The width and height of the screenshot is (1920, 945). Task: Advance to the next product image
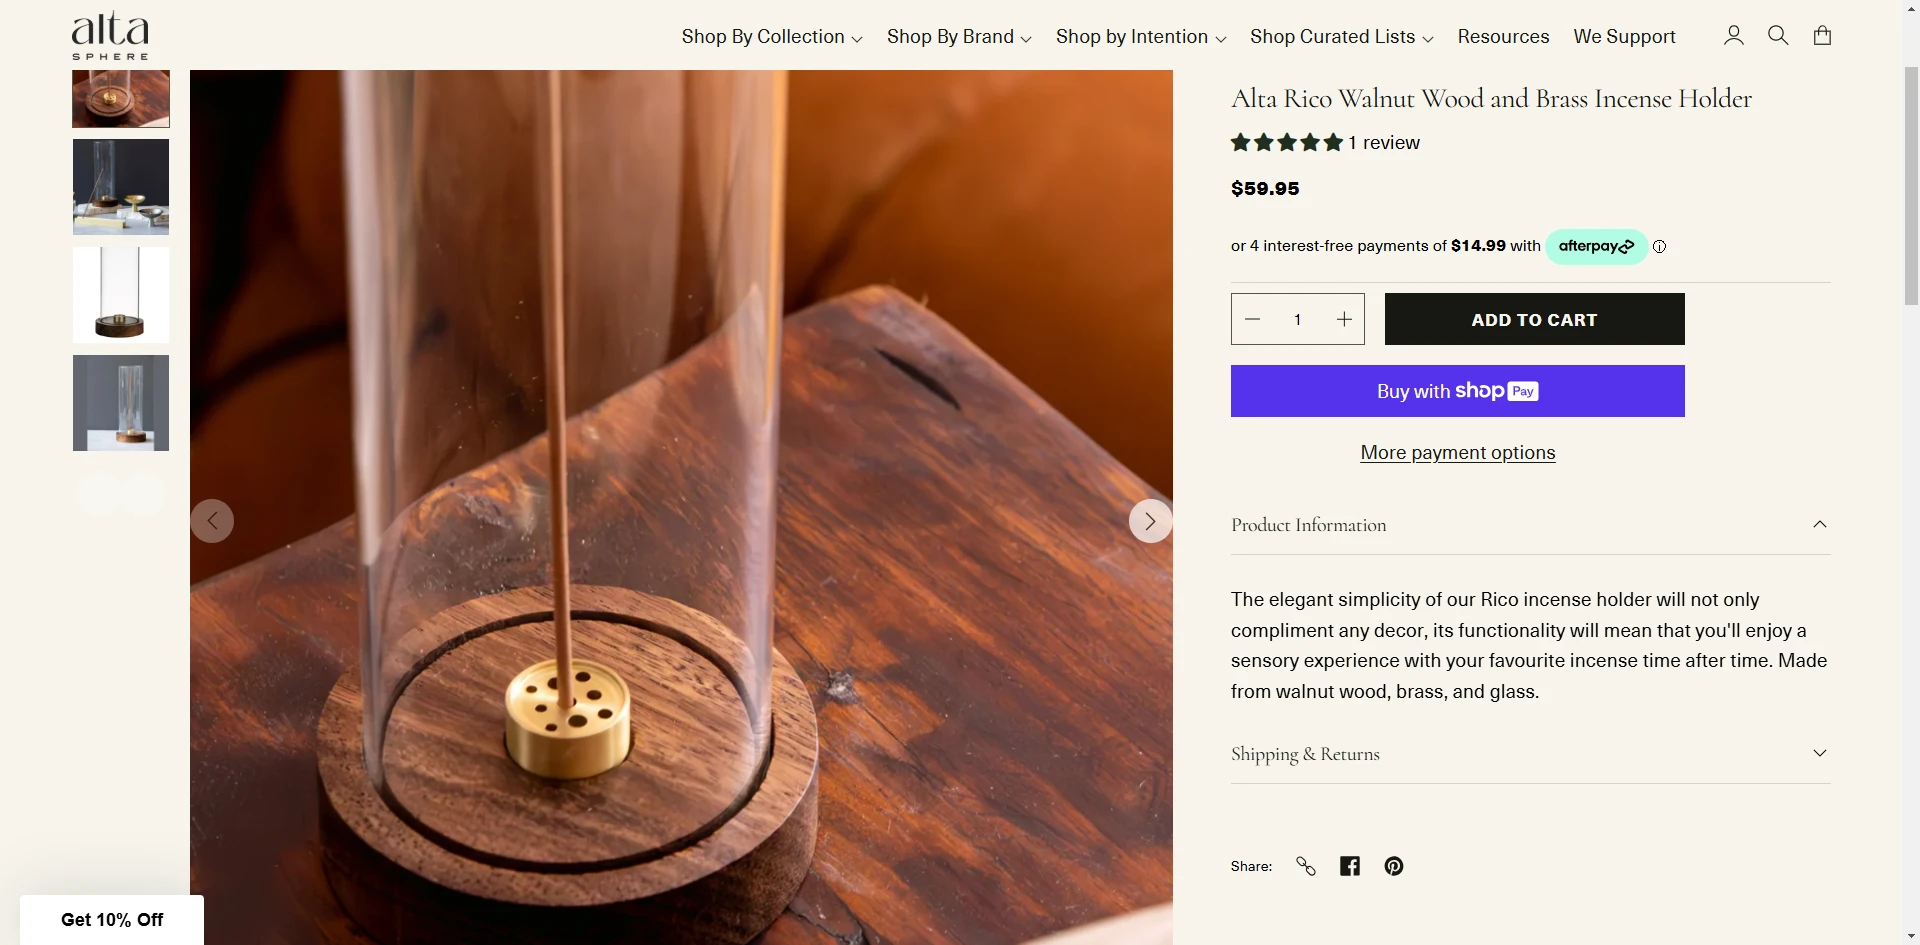point(1150,520)
